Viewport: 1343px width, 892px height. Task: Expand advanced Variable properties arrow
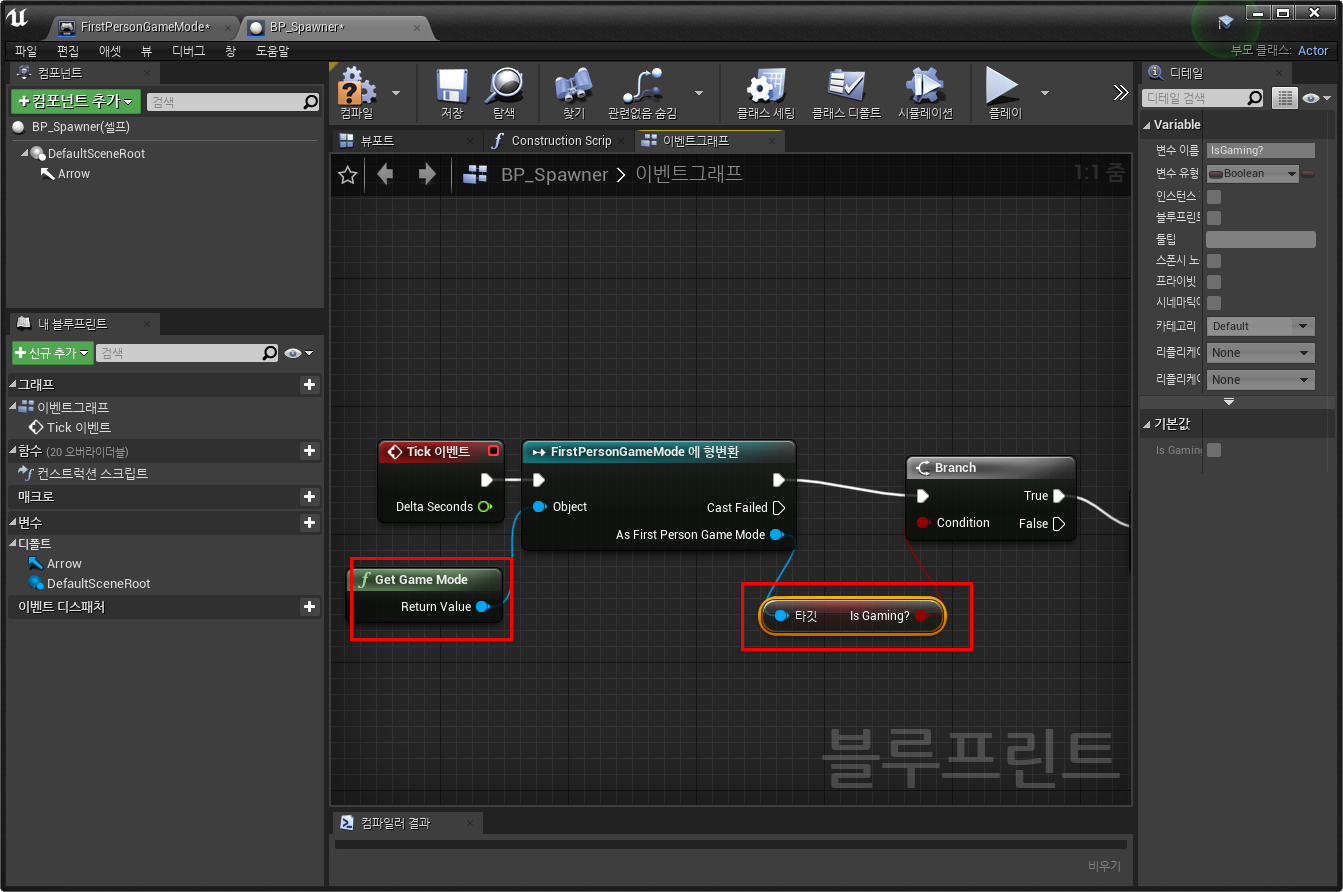click(1229, 401)
